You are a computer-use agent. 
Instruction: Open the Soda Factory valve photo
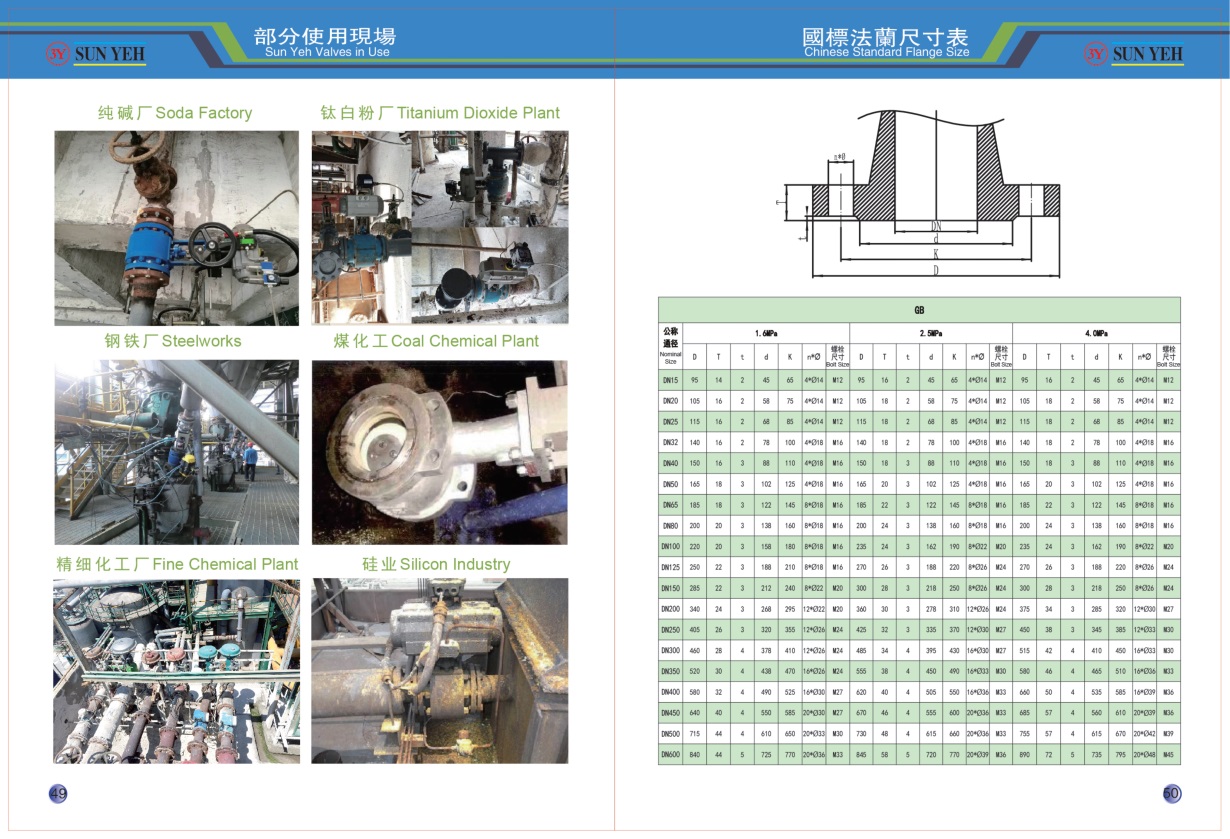(176, 228)
